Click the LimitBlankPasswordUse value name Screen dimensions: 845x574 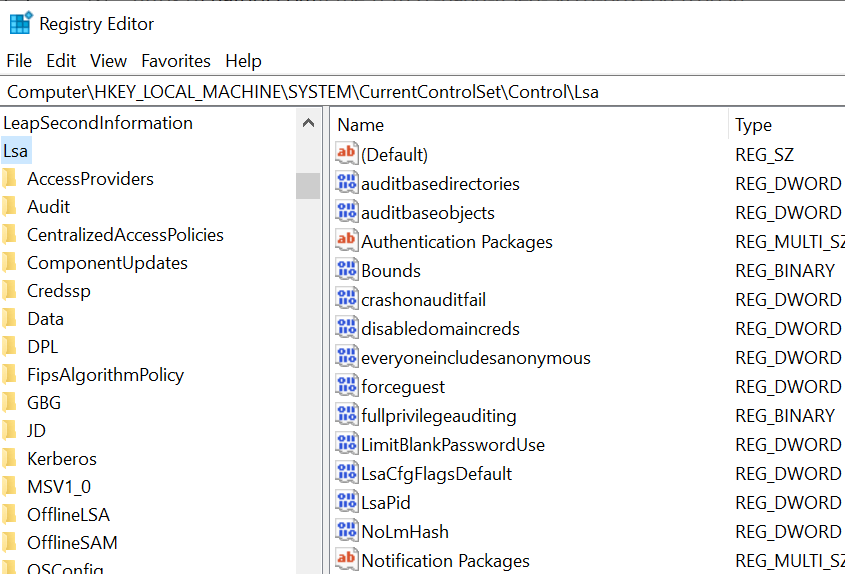(x=453, y=445)
